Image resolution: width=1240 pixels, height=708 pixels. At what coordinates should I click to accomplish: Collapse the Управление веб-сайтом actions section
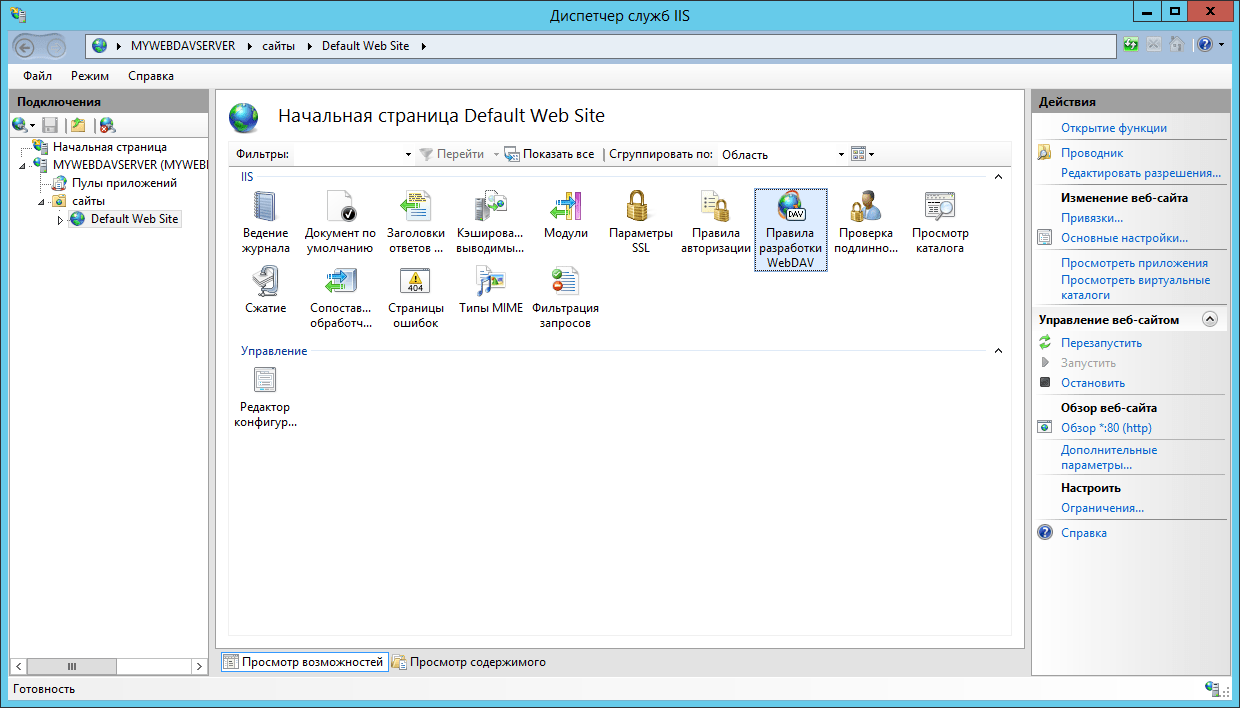click(1210, 320)
